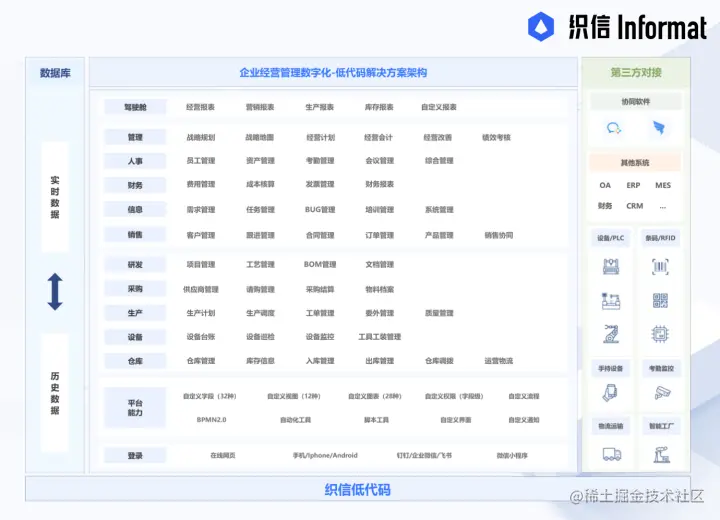Click the 入库管理 item

[320, 361]
